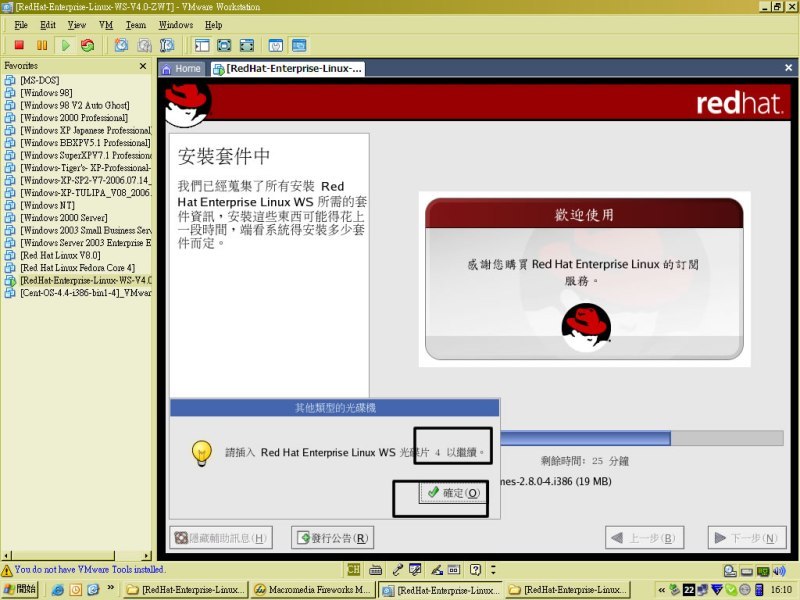Screen dimensions: 800x600
Task: Select [Windows 2000 Professional] favorite
Action: 74,118
